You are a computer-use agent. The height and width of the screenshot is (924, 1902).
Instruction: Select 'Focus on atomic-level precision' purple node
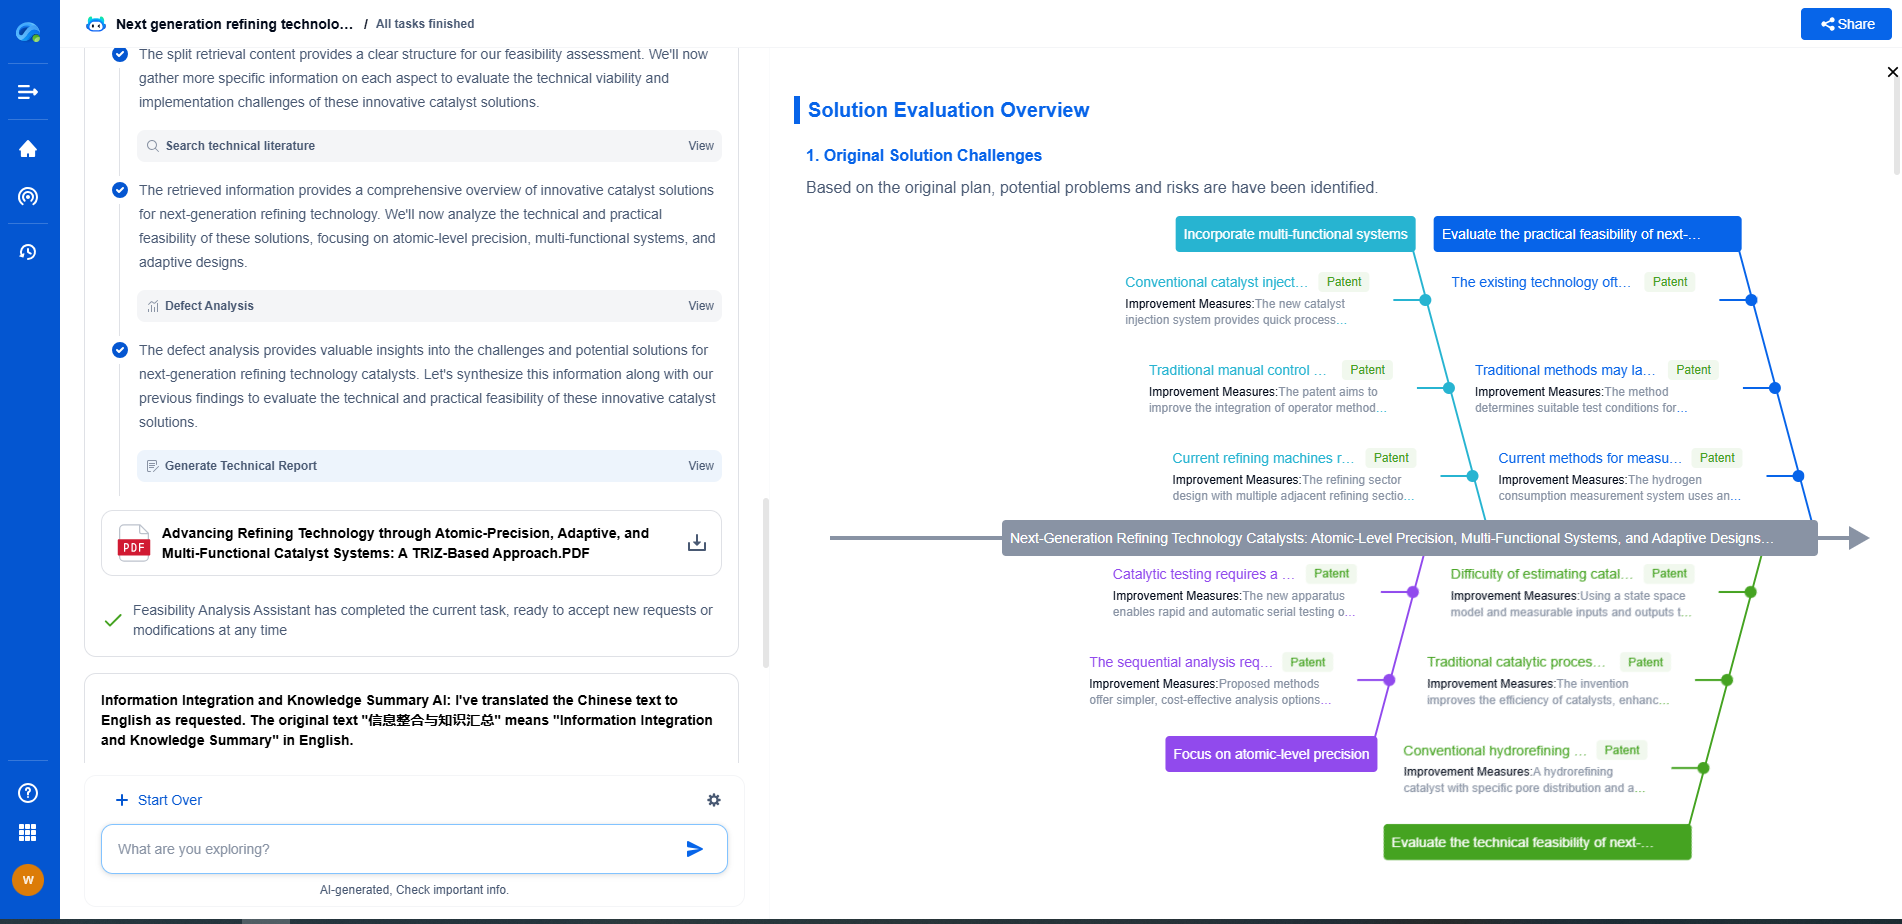coord(1270,754)
